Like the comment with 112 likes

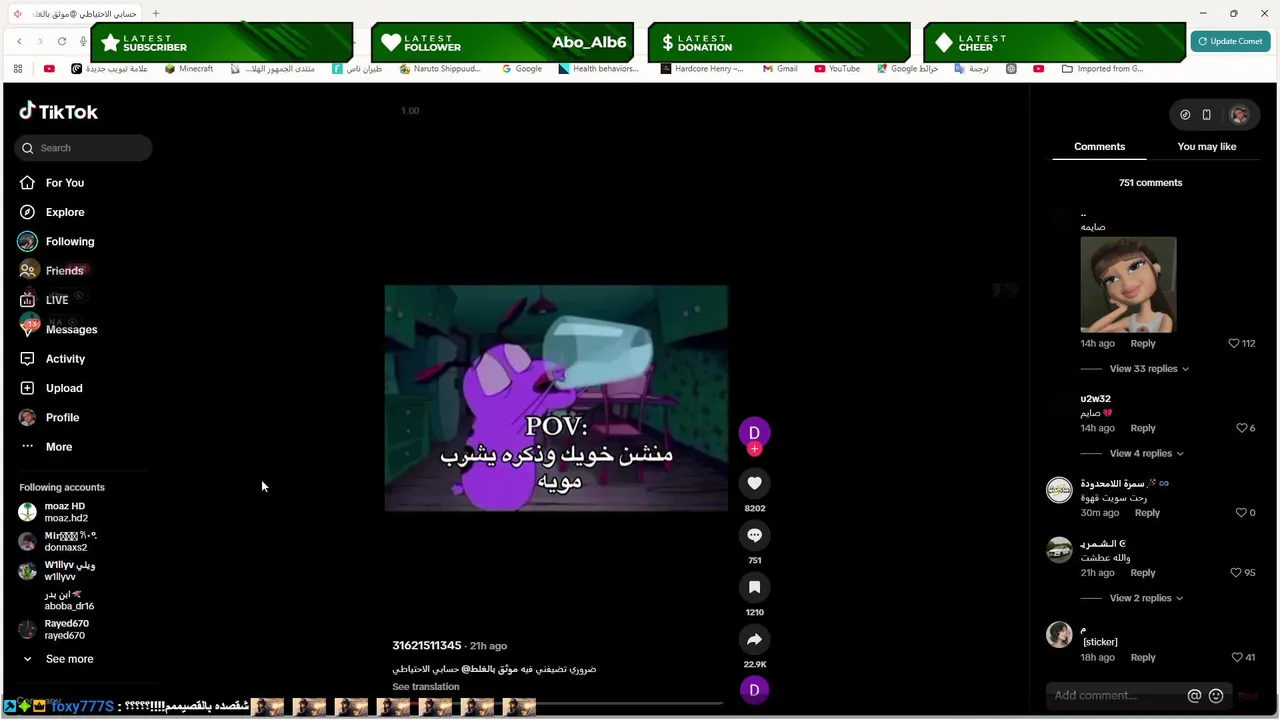point(1234,343)
